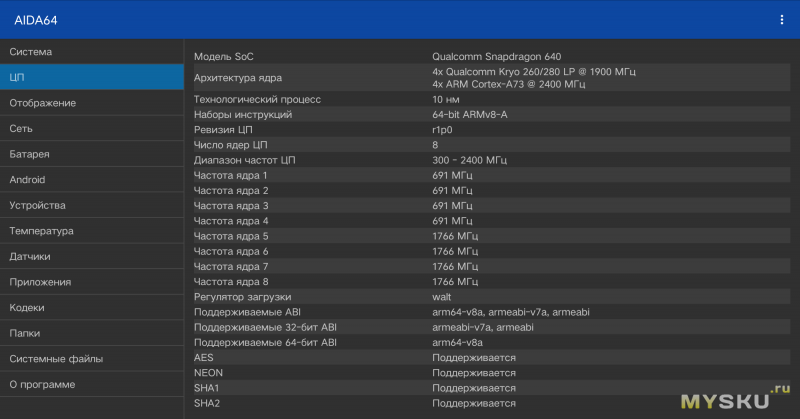Select the Папки sidebar item
The height and width of the screenshot is (419, 800).
[92, 333]
